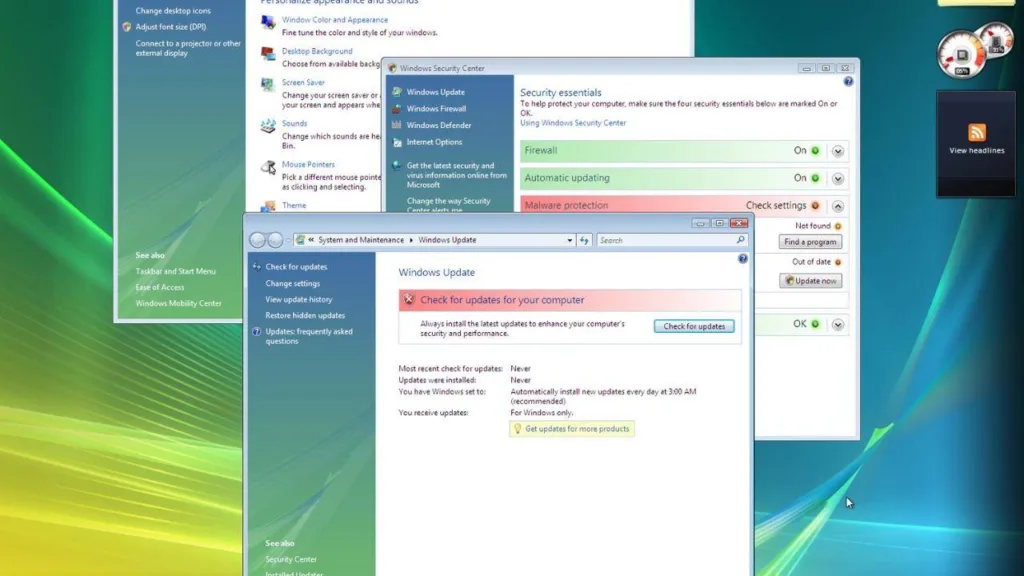Viewport: 1024px width, 576px height.
Task: Open the address bar dropdown arrow
Action: [x=569, y=240]
